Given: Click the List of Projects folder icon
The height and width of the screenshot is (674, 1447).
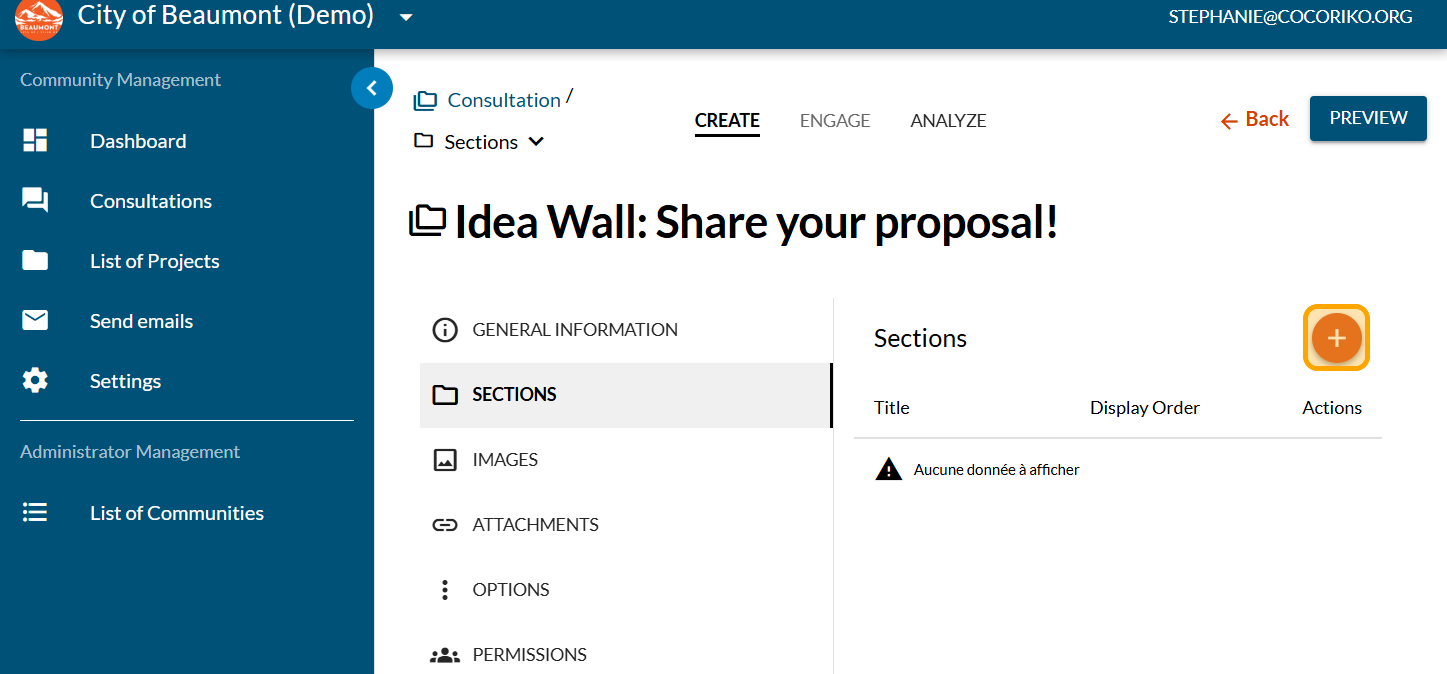Looking at the screenshot, I should pyautogui.click(x=35, y=261).
